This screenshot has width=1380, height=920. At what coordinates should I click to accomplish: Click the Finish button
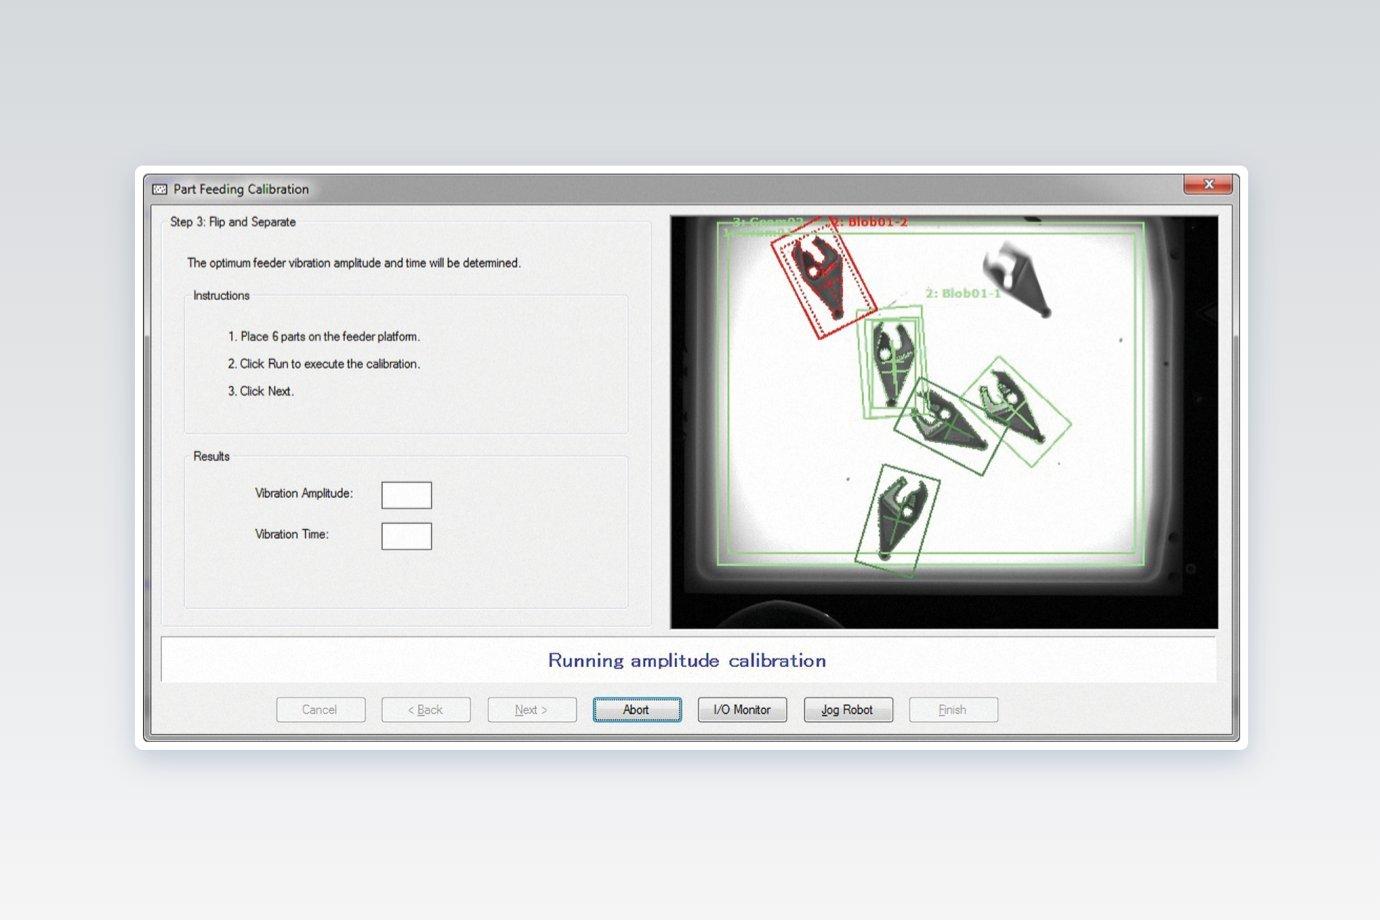coord(953,710)
